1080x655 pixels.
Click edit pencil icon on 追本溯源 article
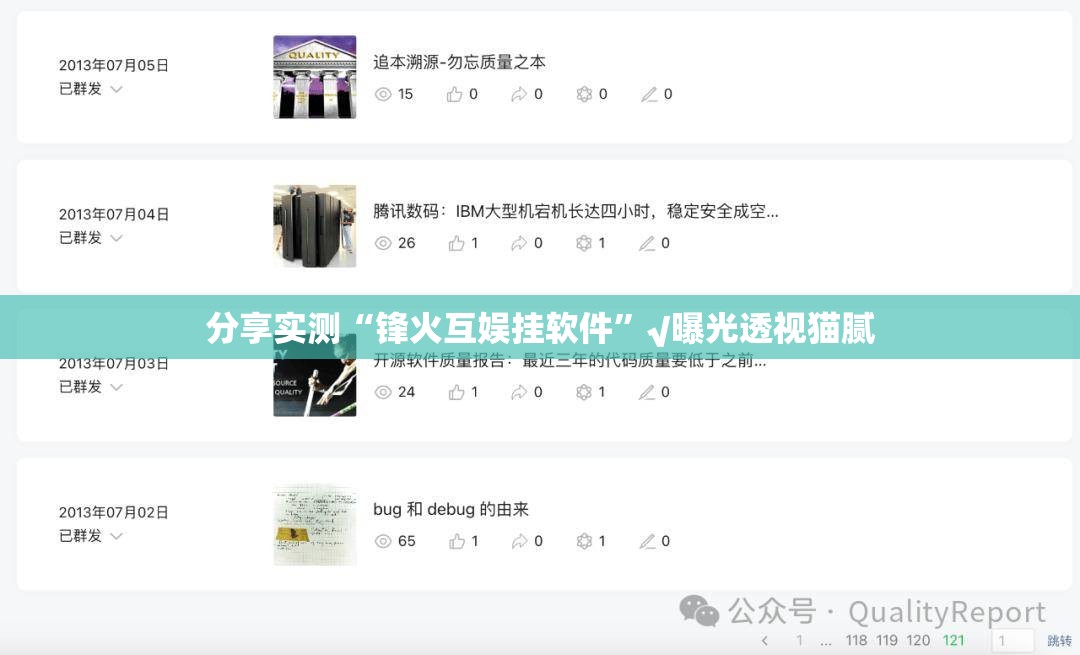tap(649, 94)
